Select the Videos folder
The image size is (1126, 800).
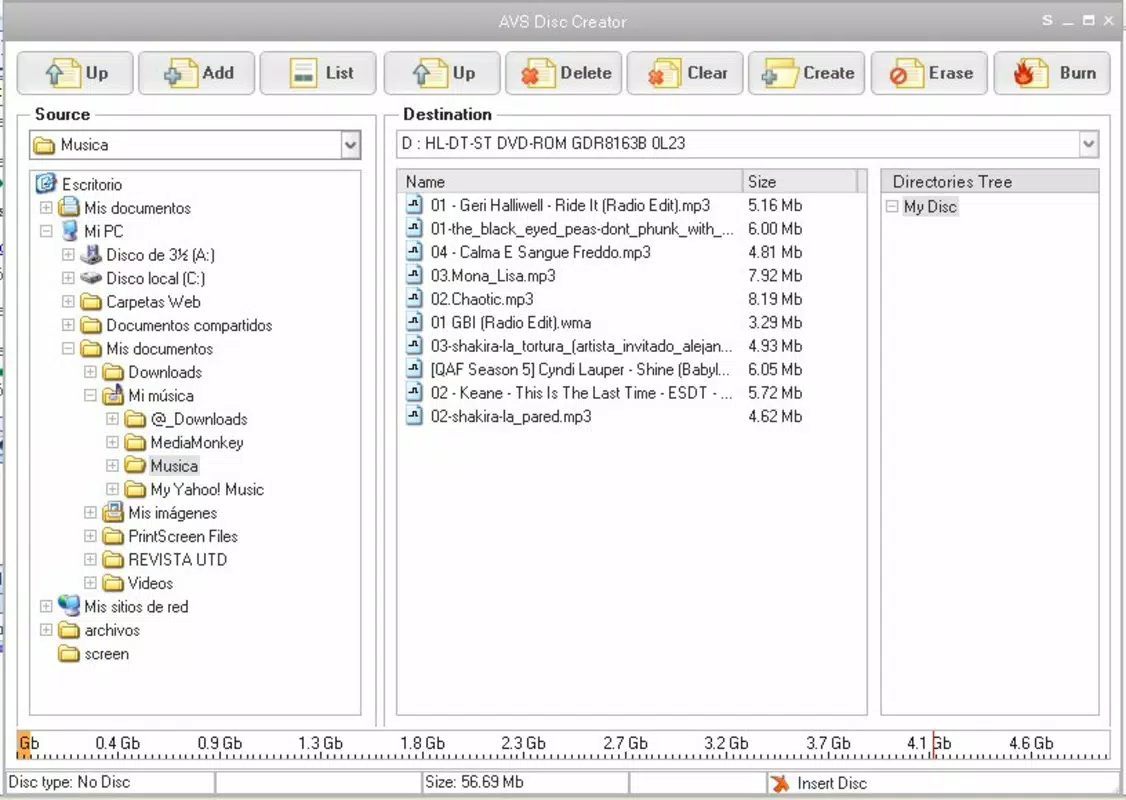[x=150, y=583]
